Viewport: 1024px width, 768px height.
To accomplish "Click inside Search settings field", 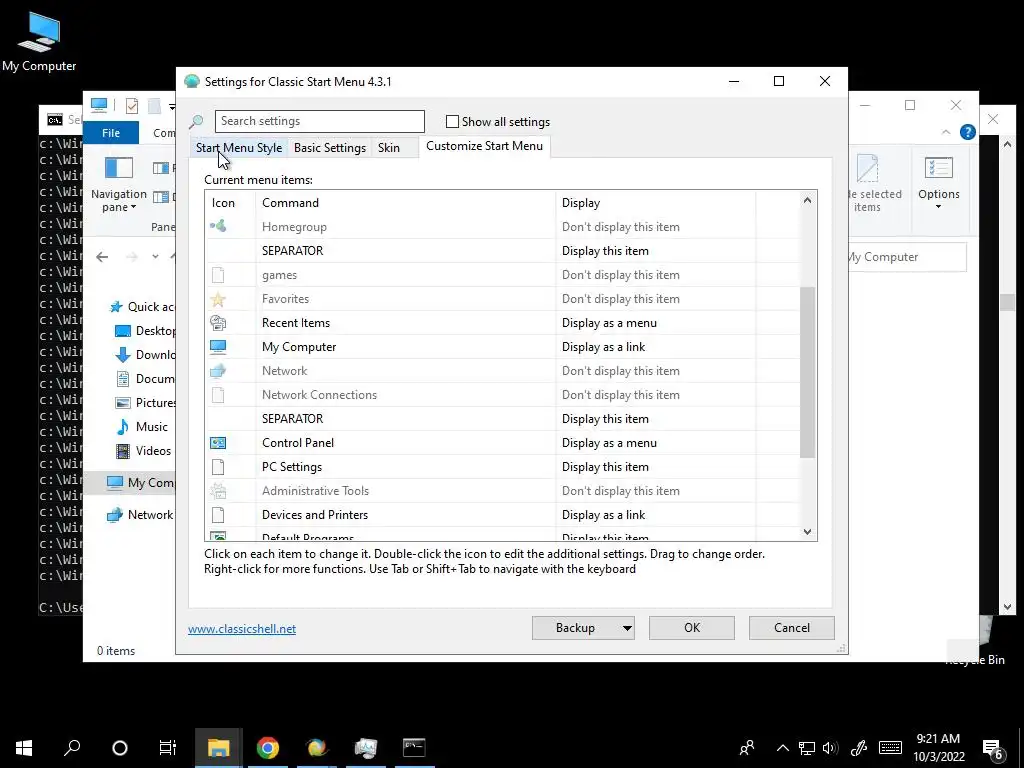I will tap(320, 121).
